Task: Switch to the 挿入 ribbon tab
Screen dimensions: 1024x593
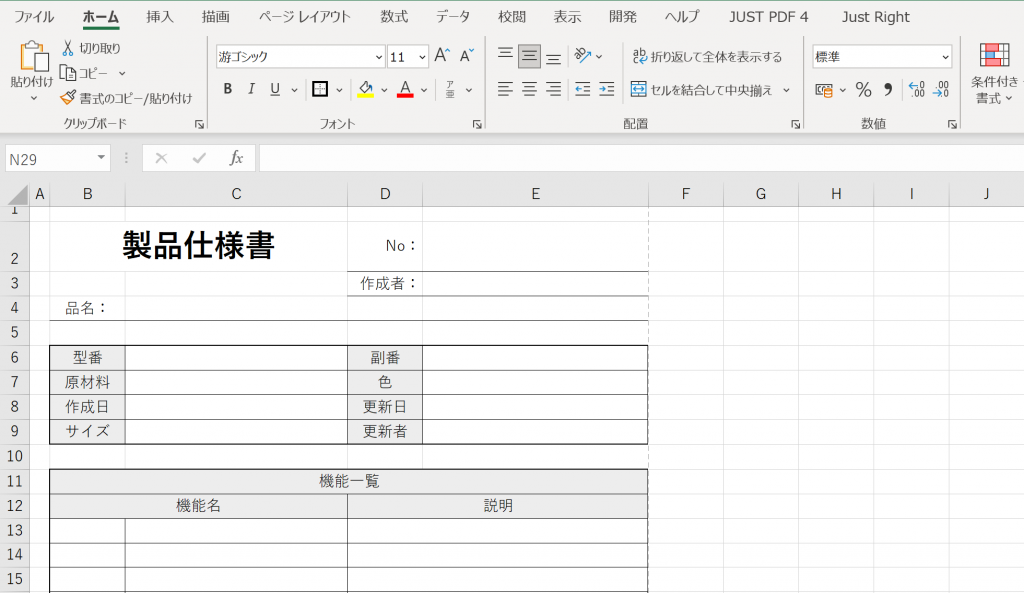Action: [x=160, y=17]
